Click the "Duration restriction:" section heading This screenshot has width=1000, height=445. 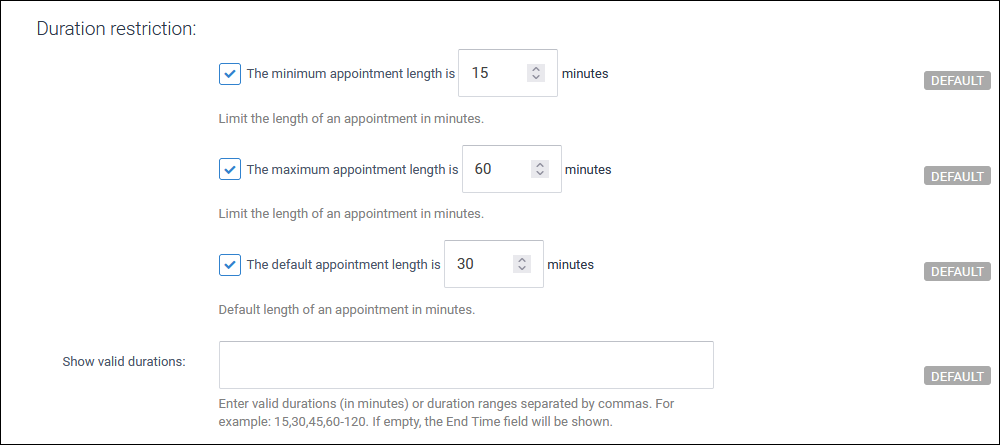point(116,28)
